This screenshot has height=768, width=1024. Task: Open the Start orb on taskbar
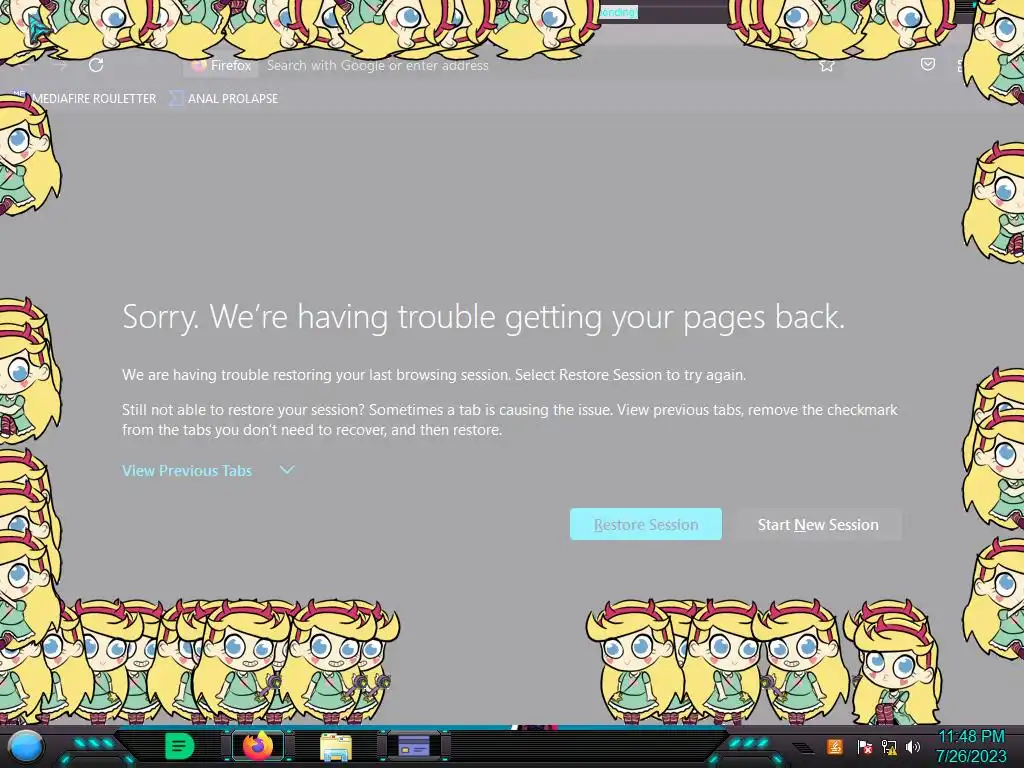coord(26,746)
